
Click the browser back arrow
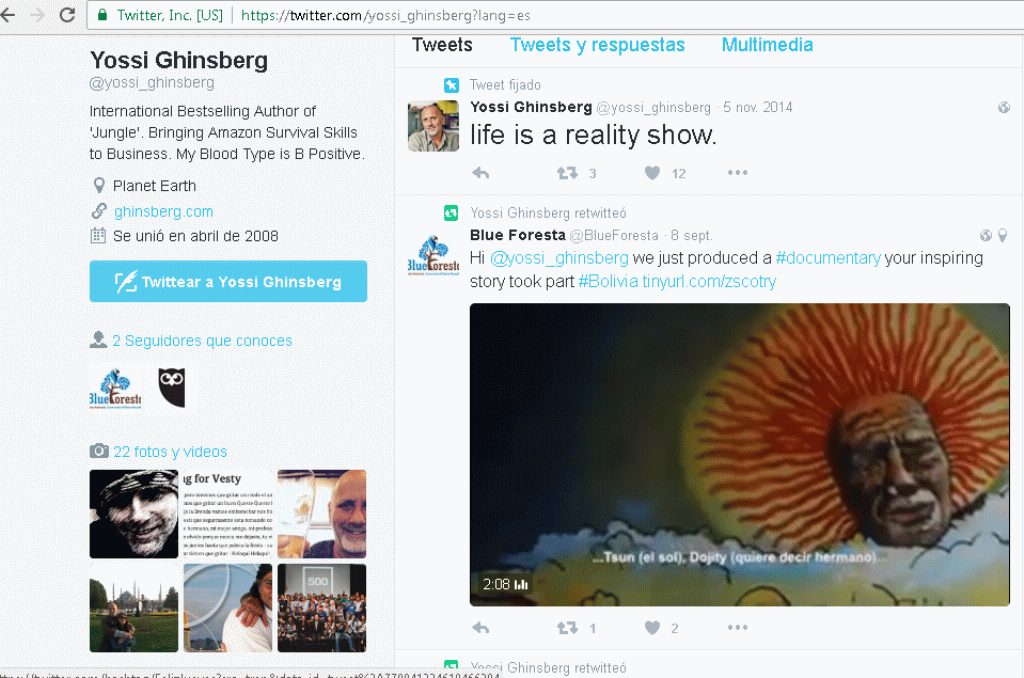(7, 14)
